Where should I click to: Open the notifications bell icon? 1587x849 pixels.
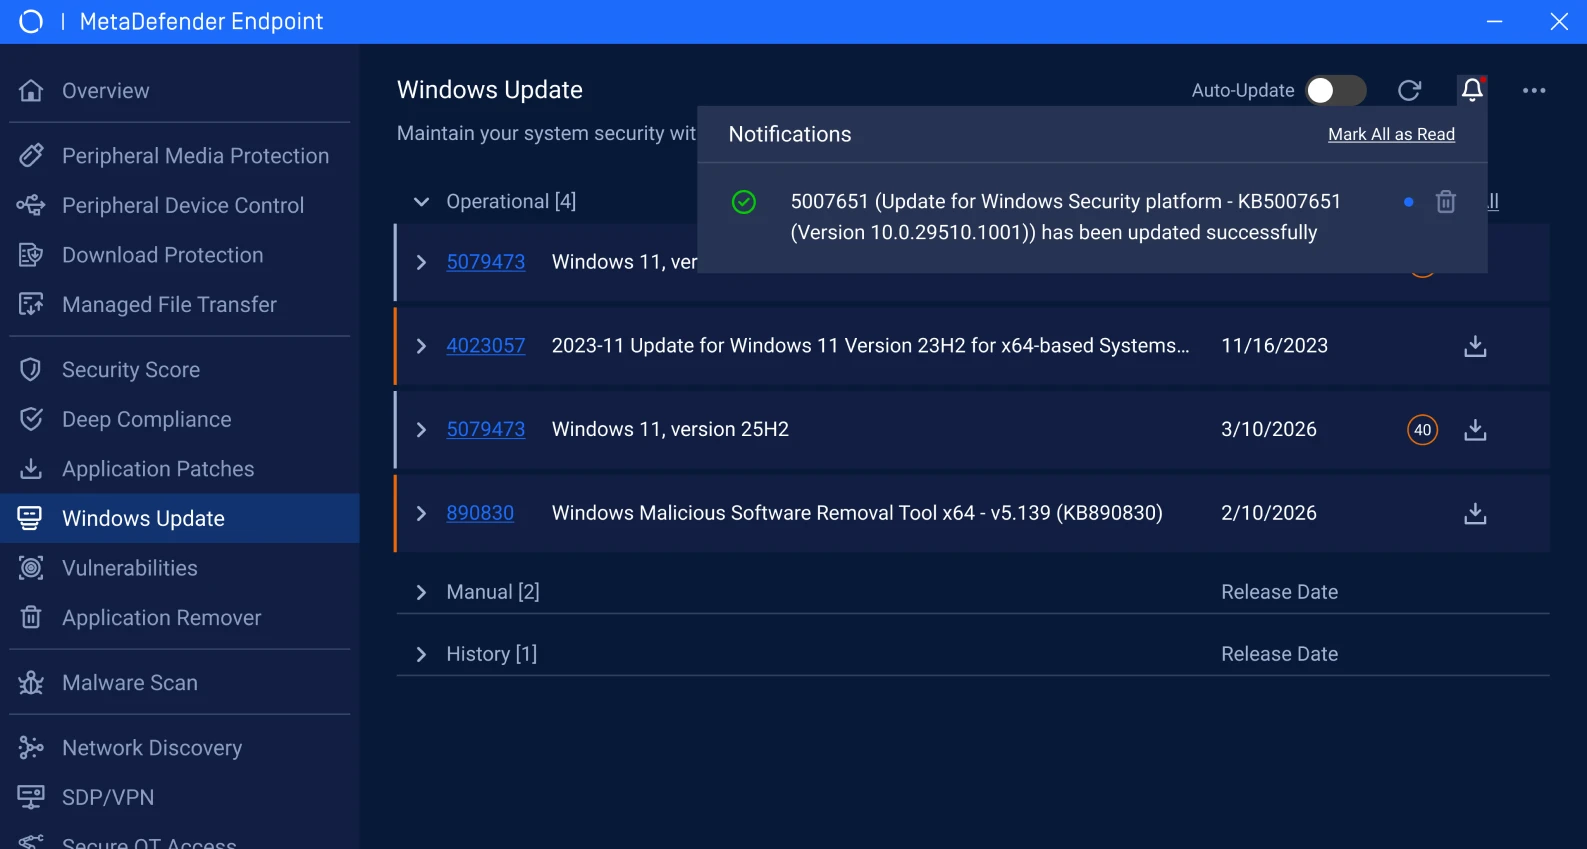click(1472, 90)
